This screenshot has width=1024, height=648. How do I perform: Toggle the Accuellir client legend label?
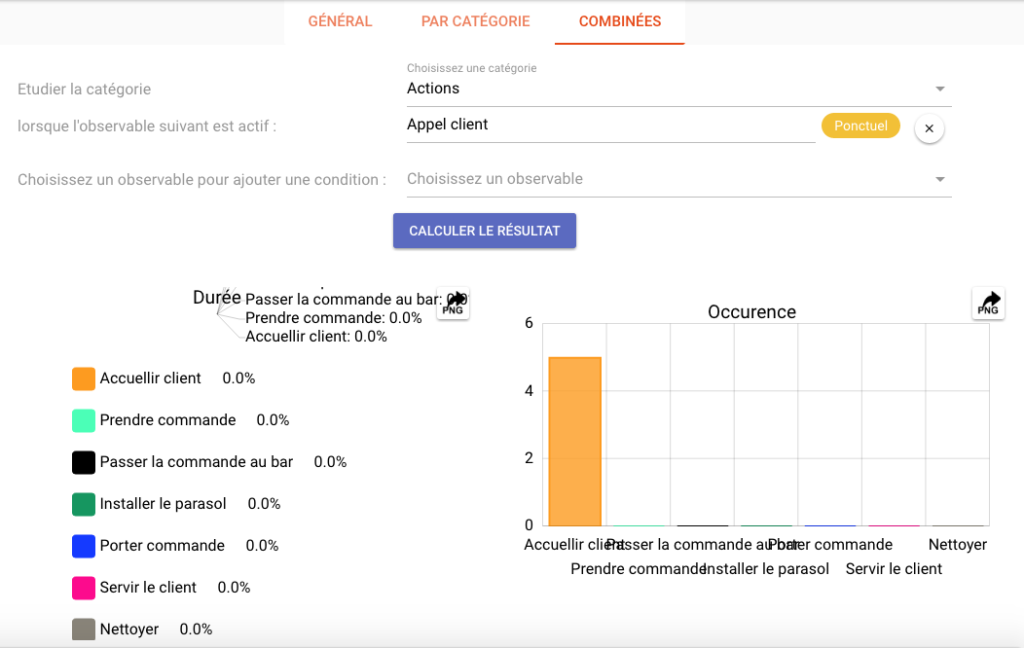[x=149, y=378]
